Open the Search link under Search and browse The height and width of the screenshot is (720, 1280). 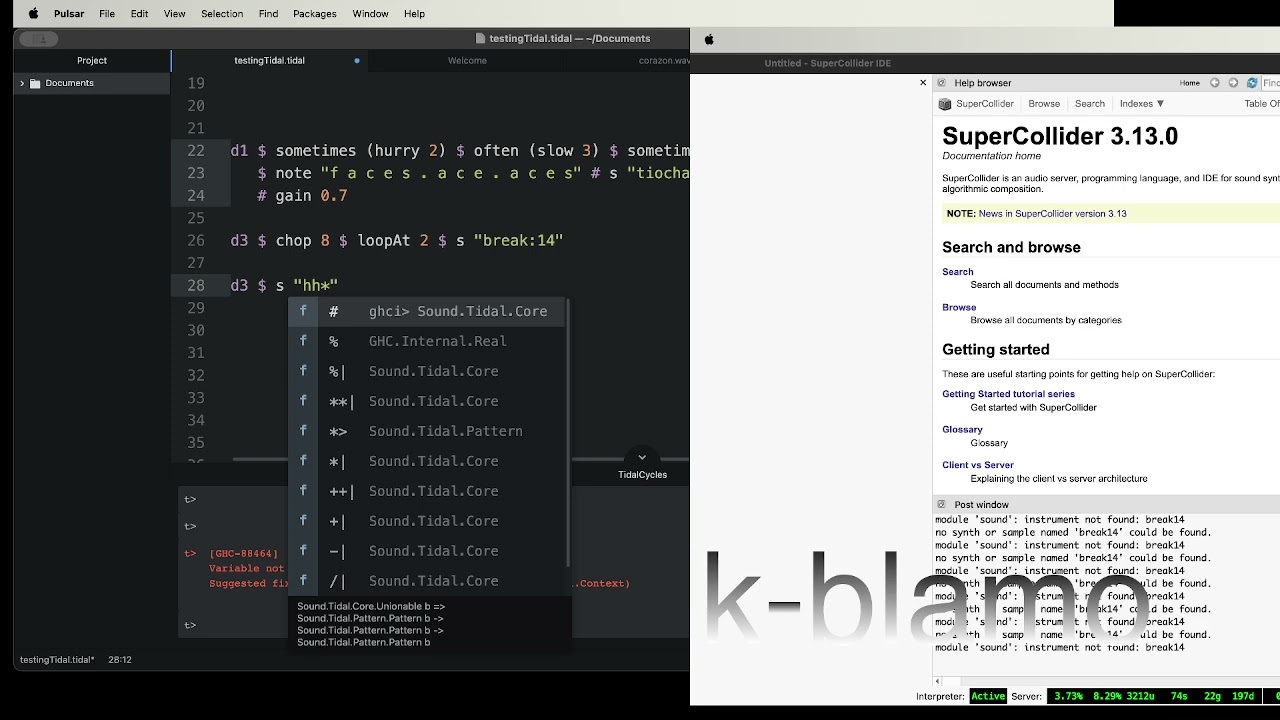click(x=957, y=272)
